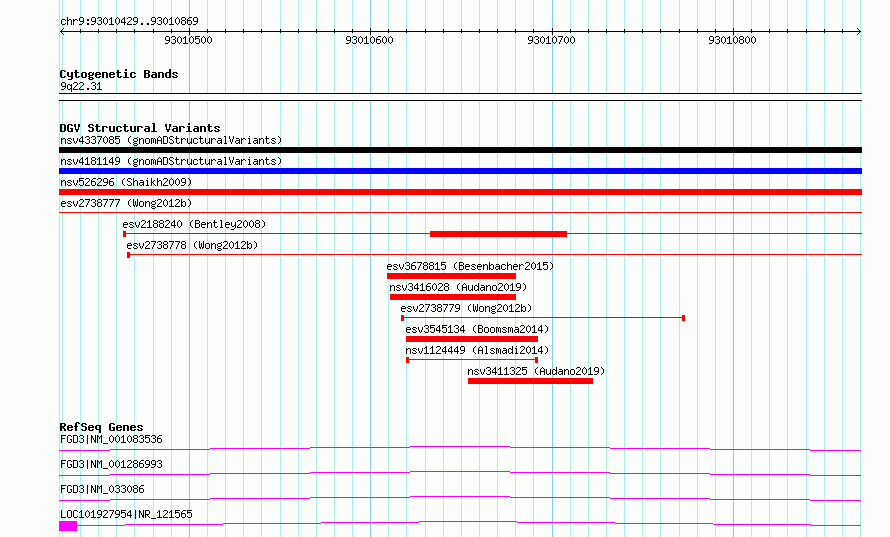Open the nsv3416028 (Audano2019) label
890x537 pixels.
click(x=458, y=287)
